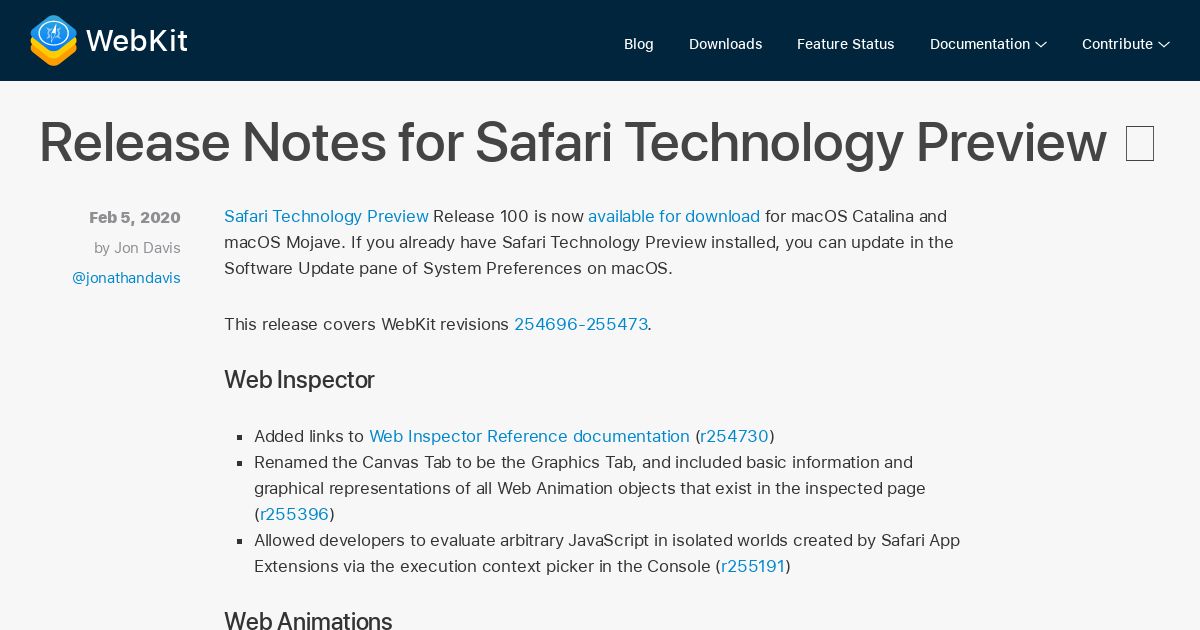This screenshot has height=630, width=1200.
Task: Click the Web Animations section heading
Action: point(308,620)
